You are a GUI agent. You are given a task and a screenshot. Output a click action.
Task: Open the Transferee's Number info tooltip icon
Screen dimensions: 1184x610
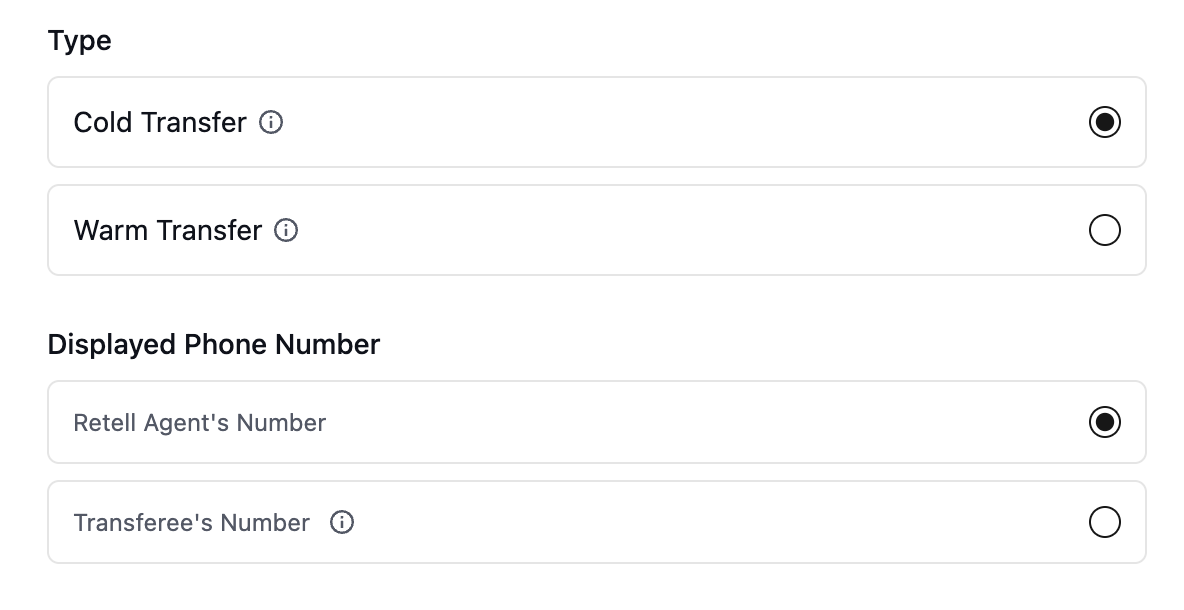tap(342, 522)
